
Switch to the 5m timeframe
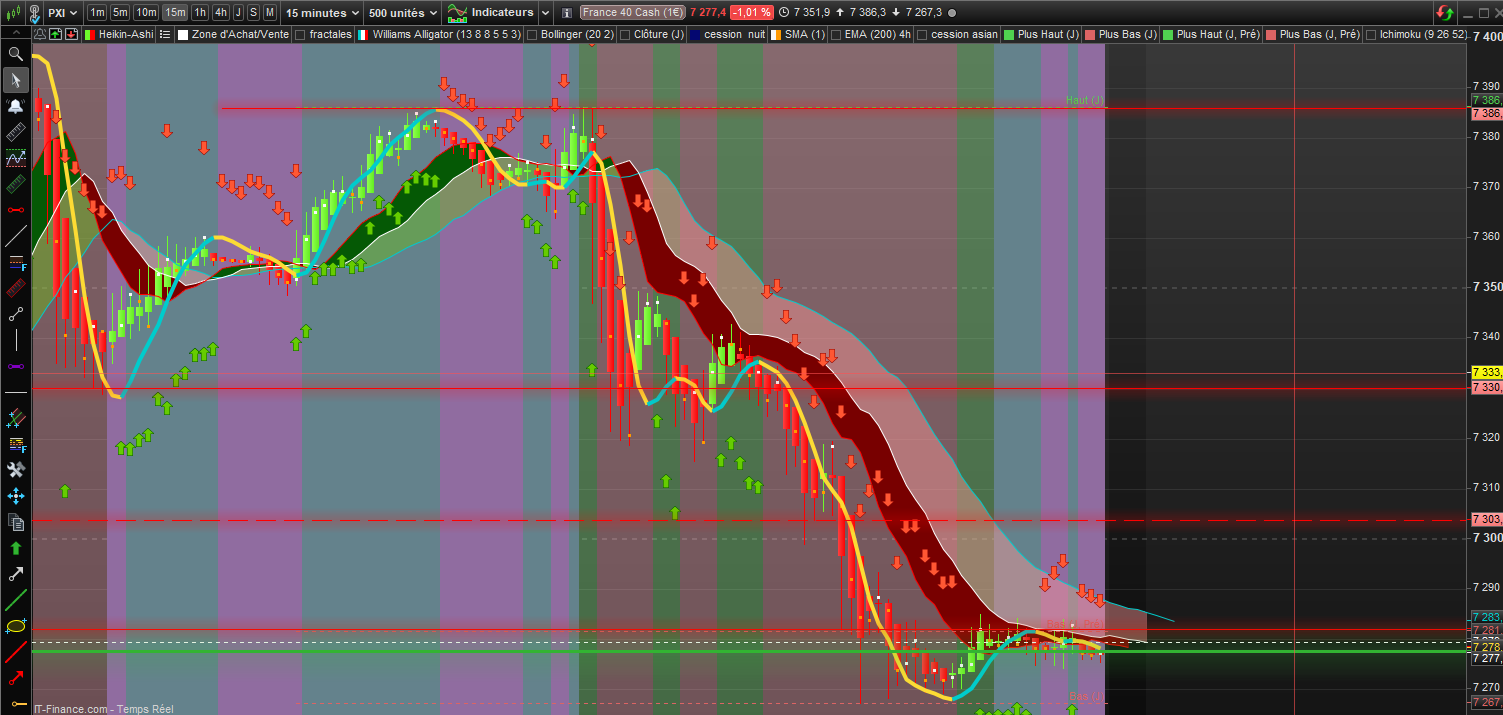(119, 13)
